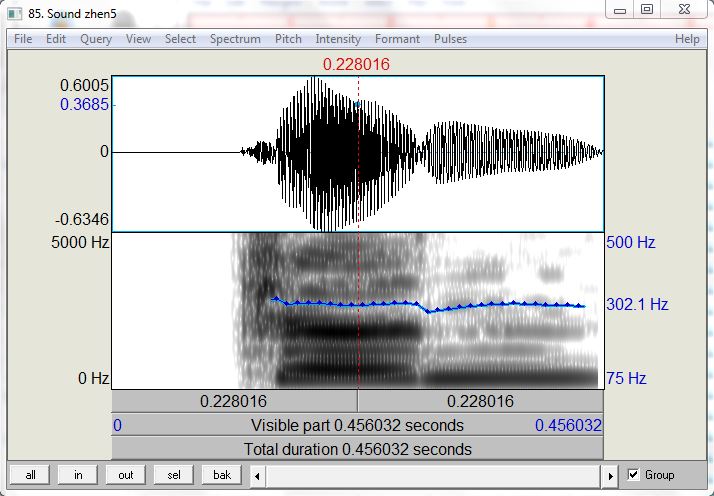Click the 500 Hz pitch ceiling label

point(631,242)
